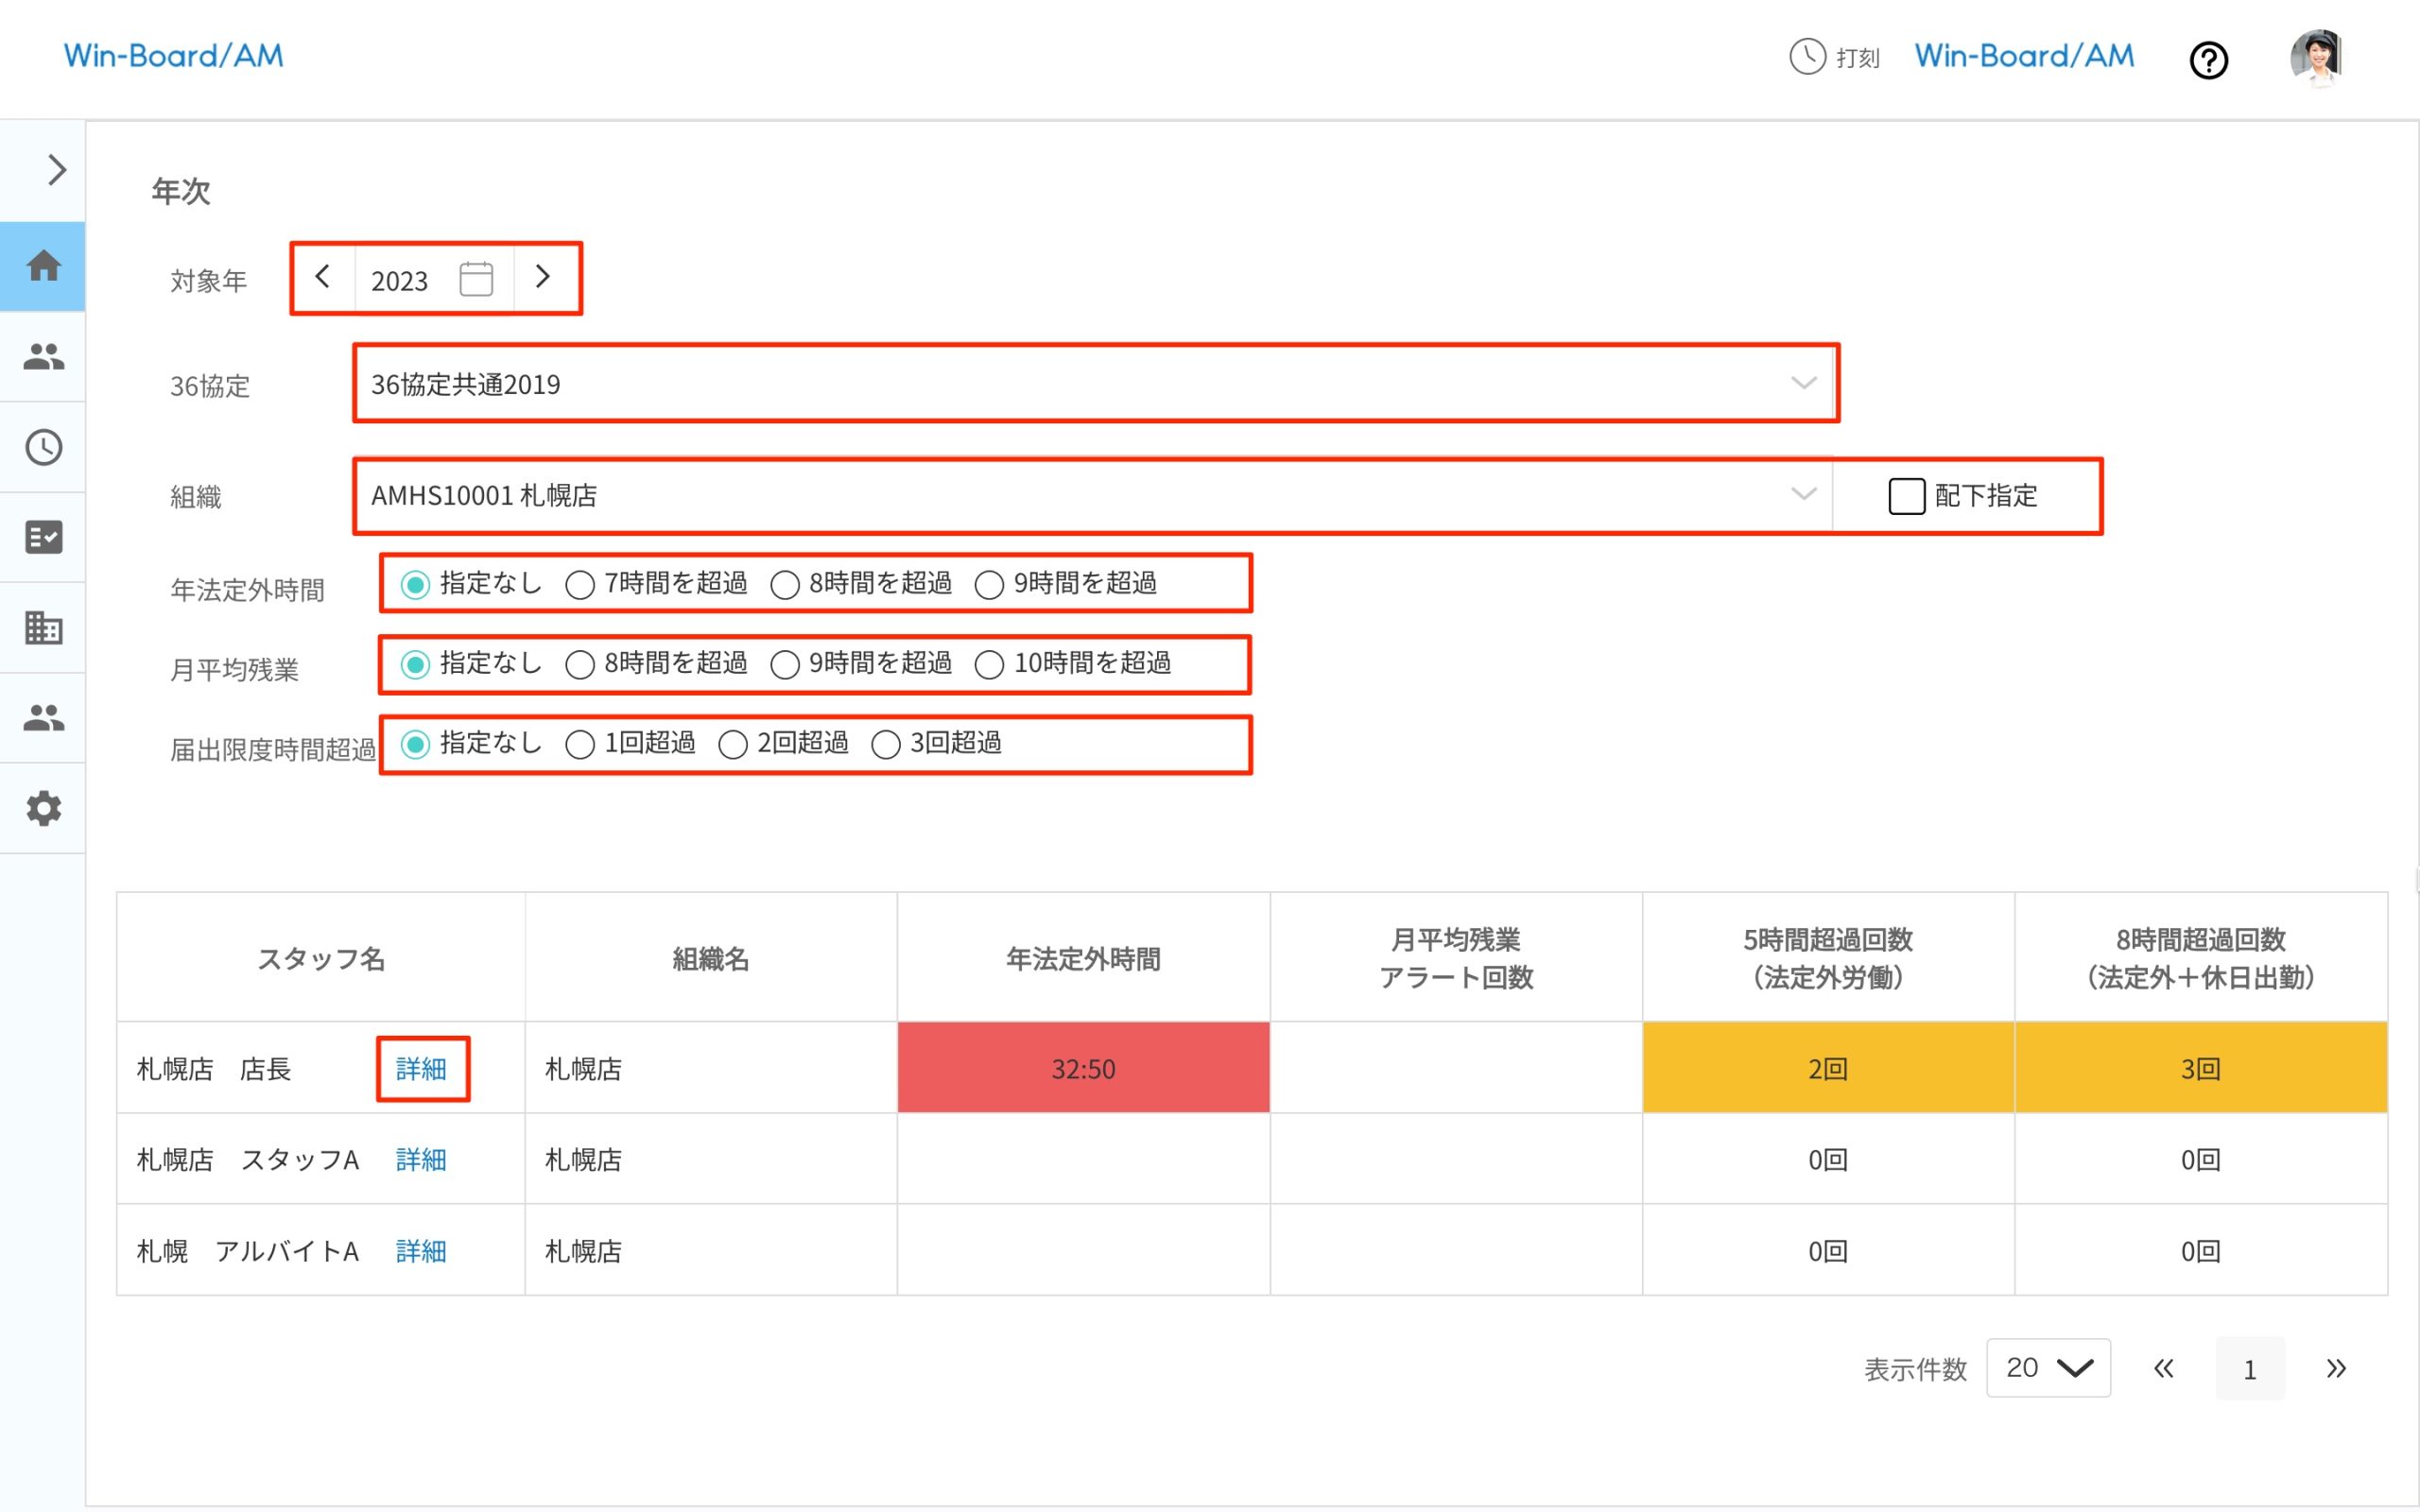Enable the 配下指定 checkbox

pyautogui.click(x=1906, y=496)
